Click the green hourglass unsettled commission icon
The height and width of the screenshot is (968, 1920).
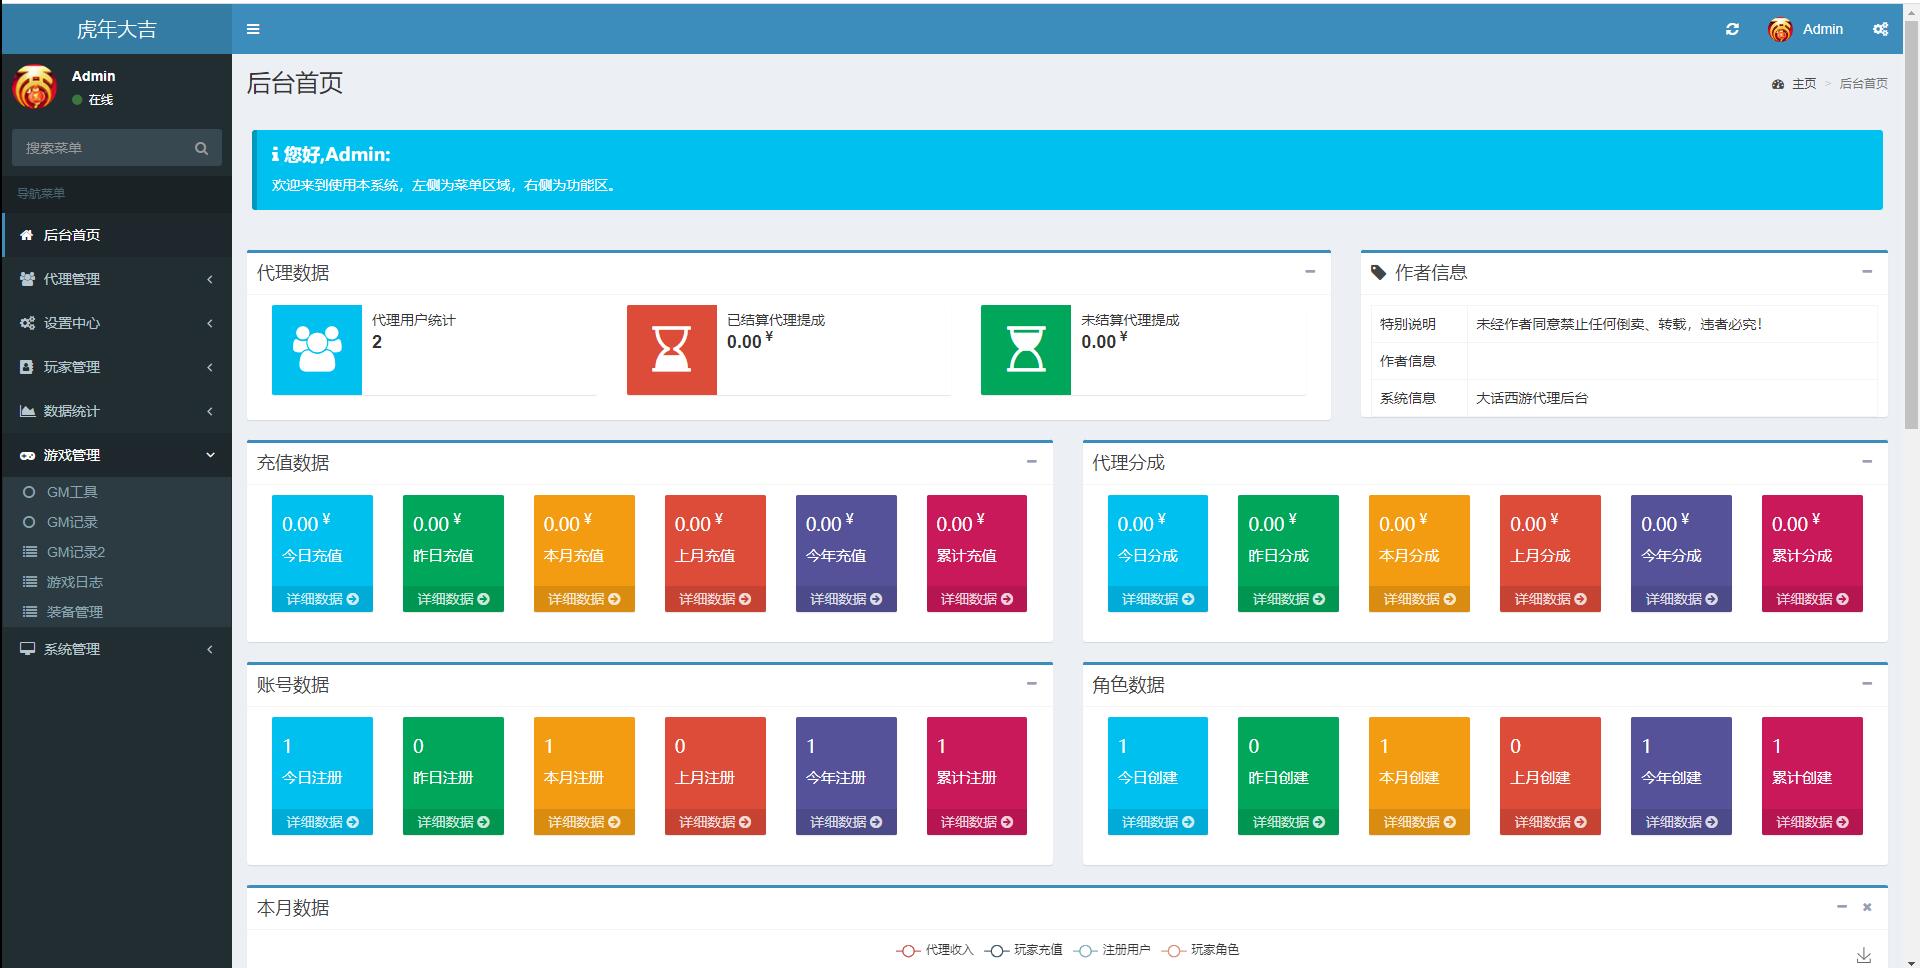1025,350
